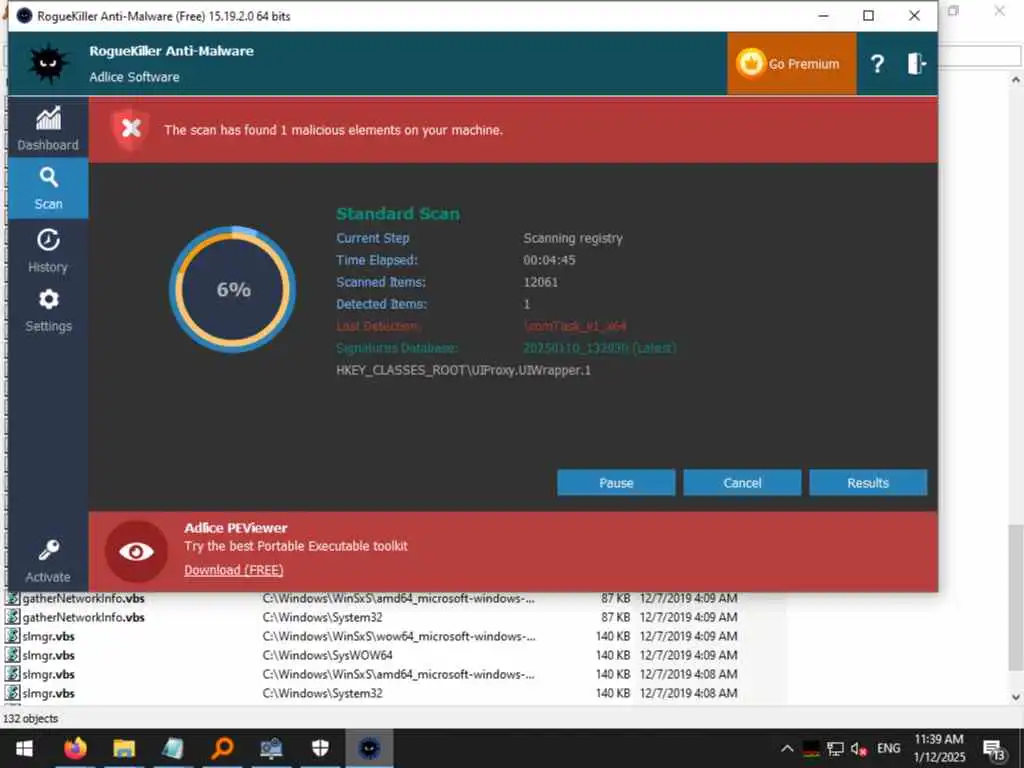Click the Adlice PEViewer eye icon

click(x=136, y=552)
